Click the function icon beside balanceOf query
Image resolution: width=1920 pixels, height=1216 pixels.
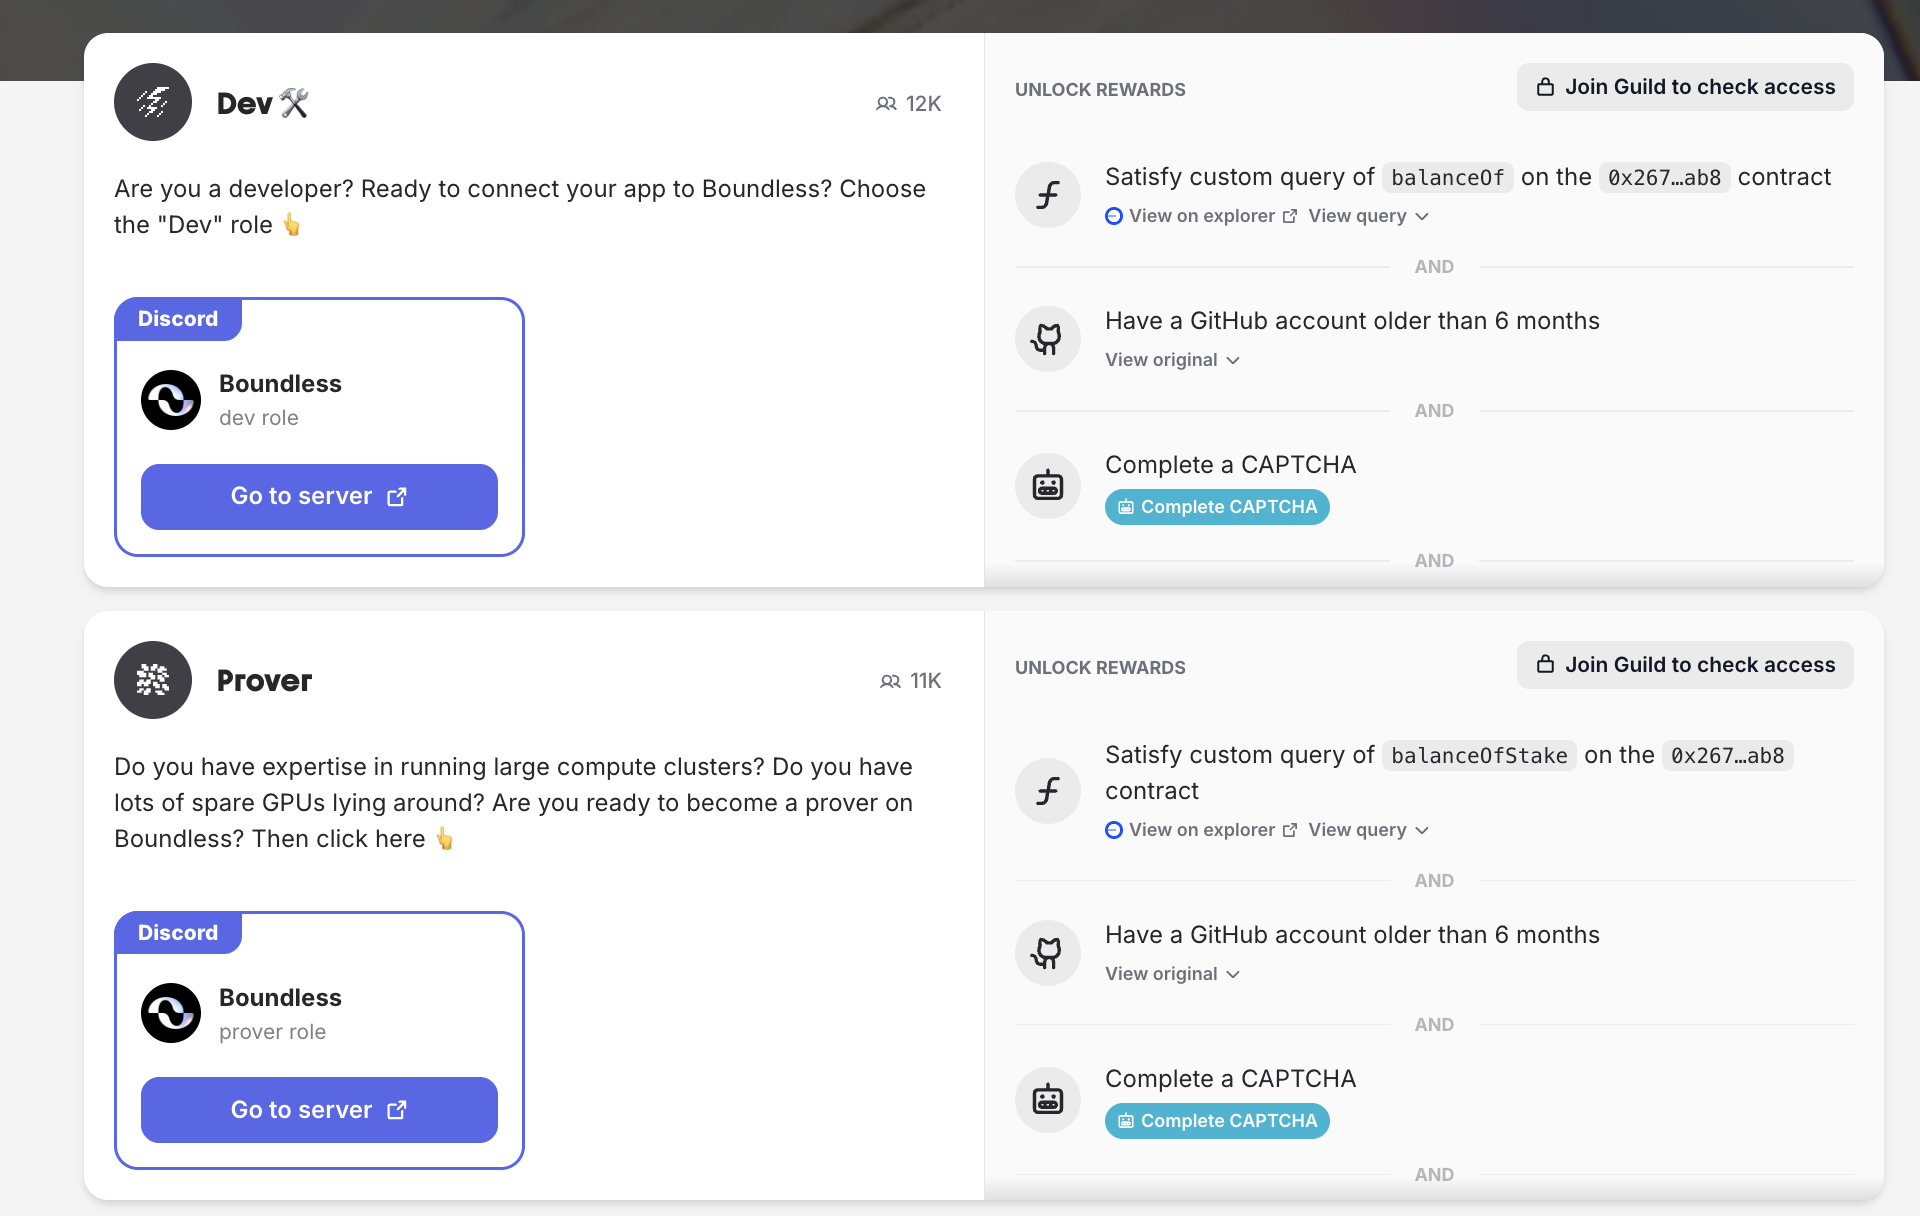[x=1047, y=195]
